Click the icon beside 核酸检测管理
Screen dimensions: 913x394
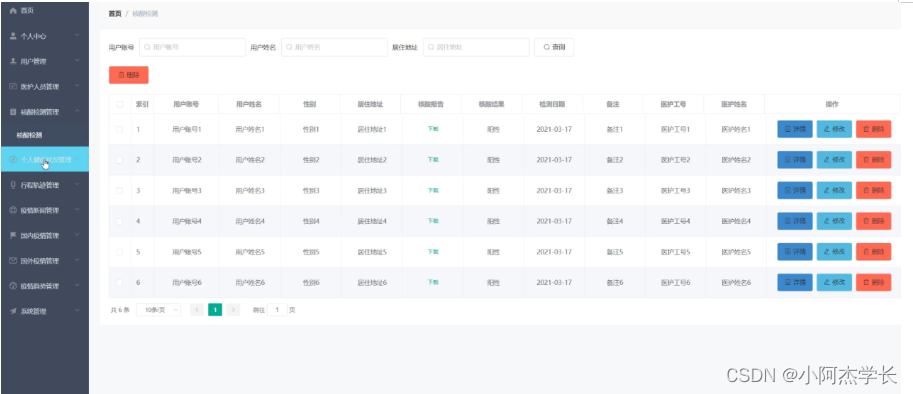point(13,112)
